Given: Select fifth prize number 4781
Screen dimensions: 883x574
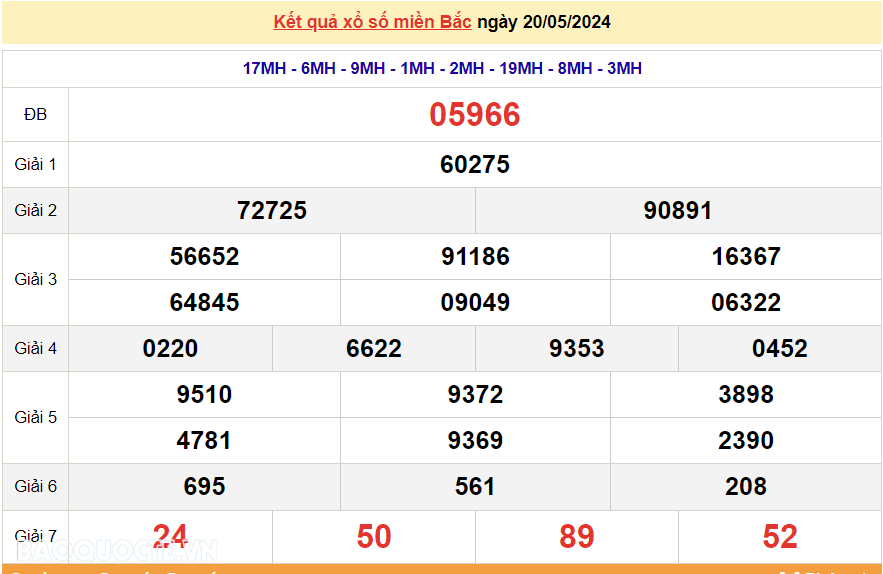Looking at the screenshot, I should point(204,440).
